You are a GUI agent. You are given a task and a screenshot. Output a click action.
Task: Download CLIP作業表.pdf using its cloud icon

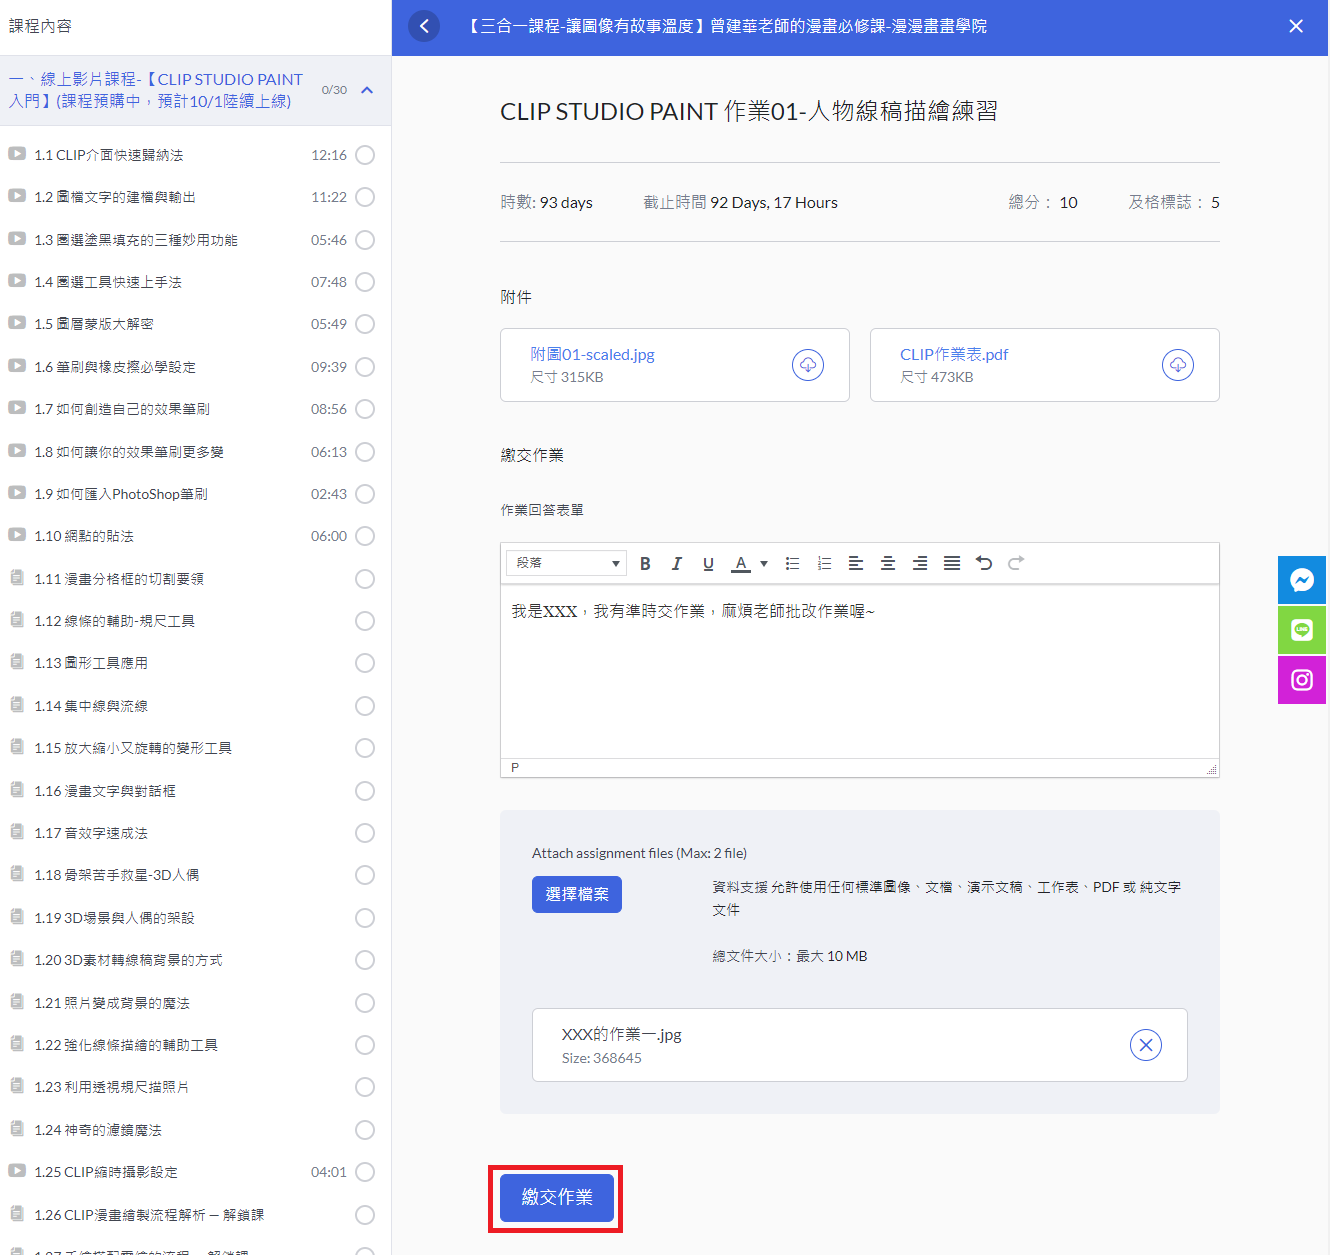[x=1178, y=365]
